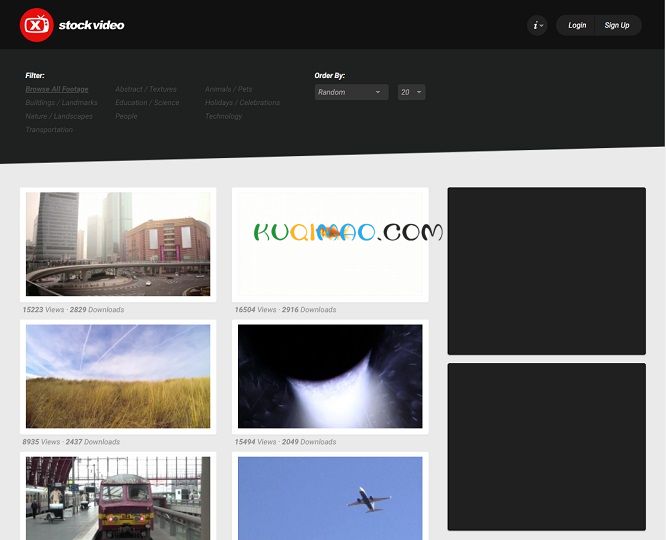Open the info menu icon

537,25
